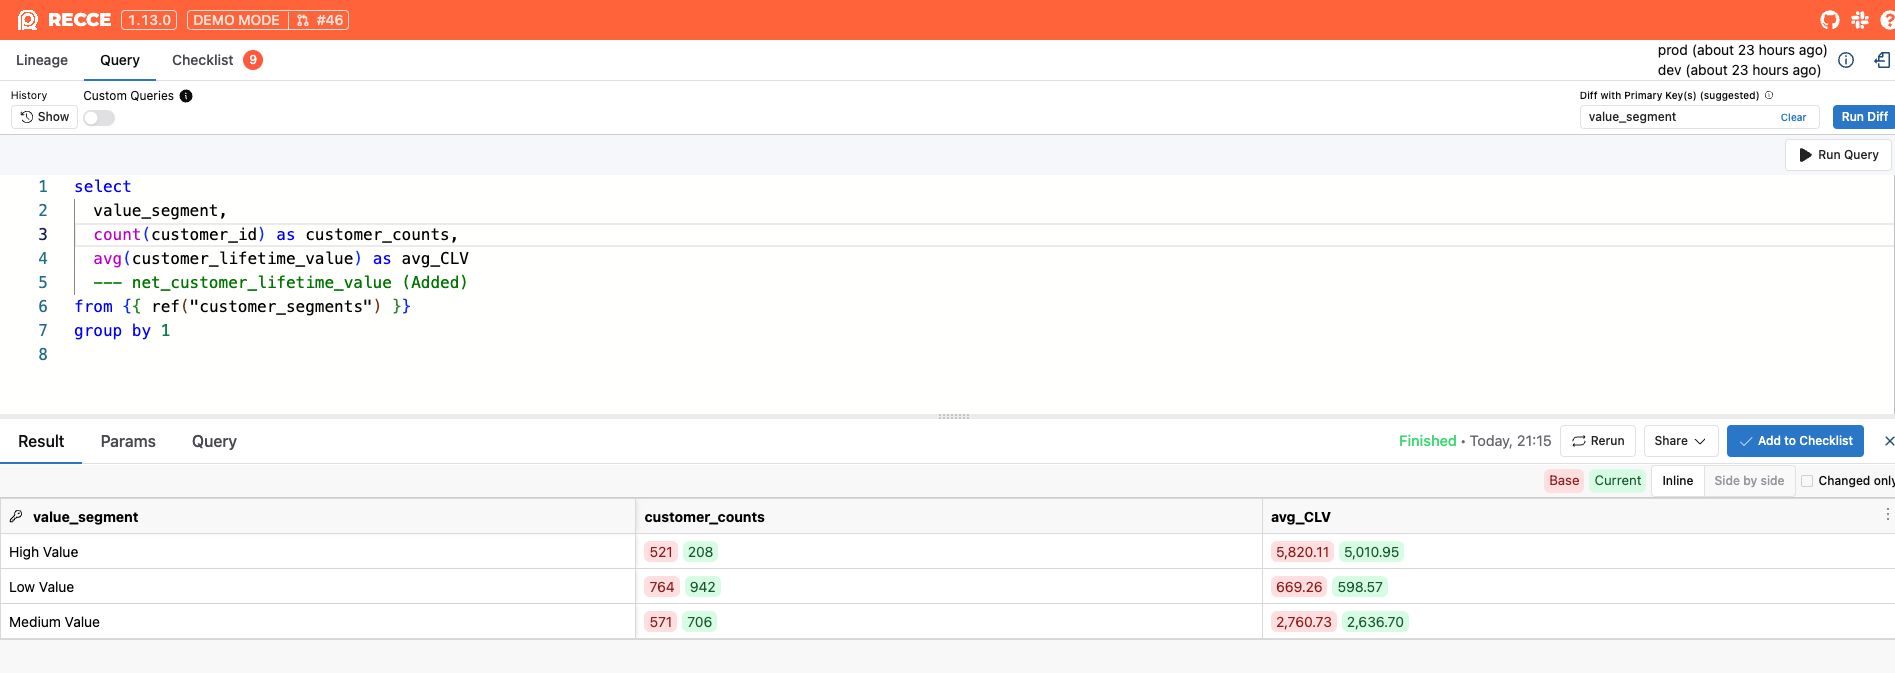Click the 'group by 1' code line
The height and width of the screenshot is (673, 1895).
tap(122, 331)
